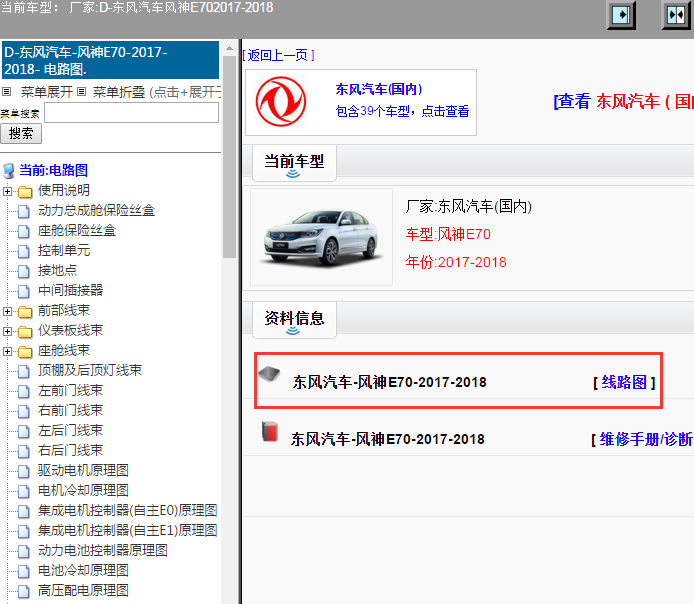Click the gray book icon beside 线路图 entry
The width and height of the screenshot is (694, 604).
point(269,374)
